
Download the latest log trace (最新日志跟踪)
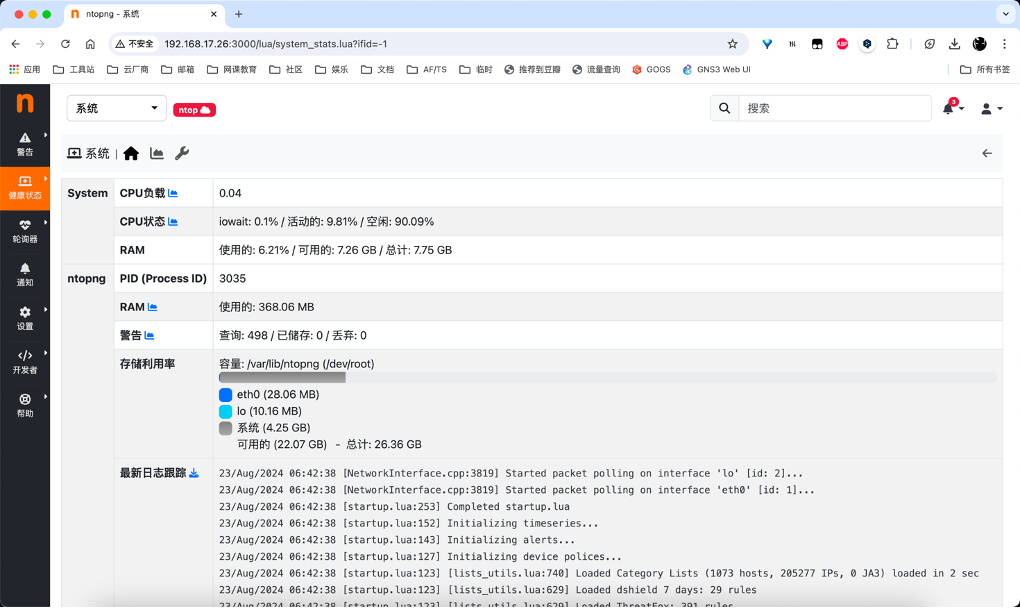(194, 473)
